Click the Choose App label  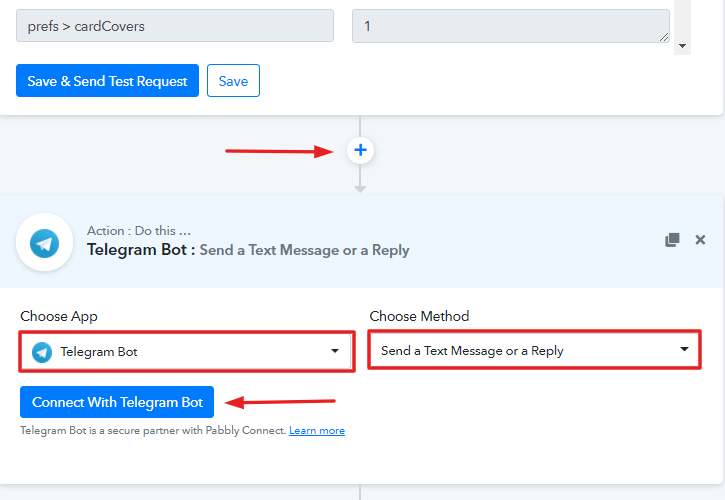tap(59, 316)
